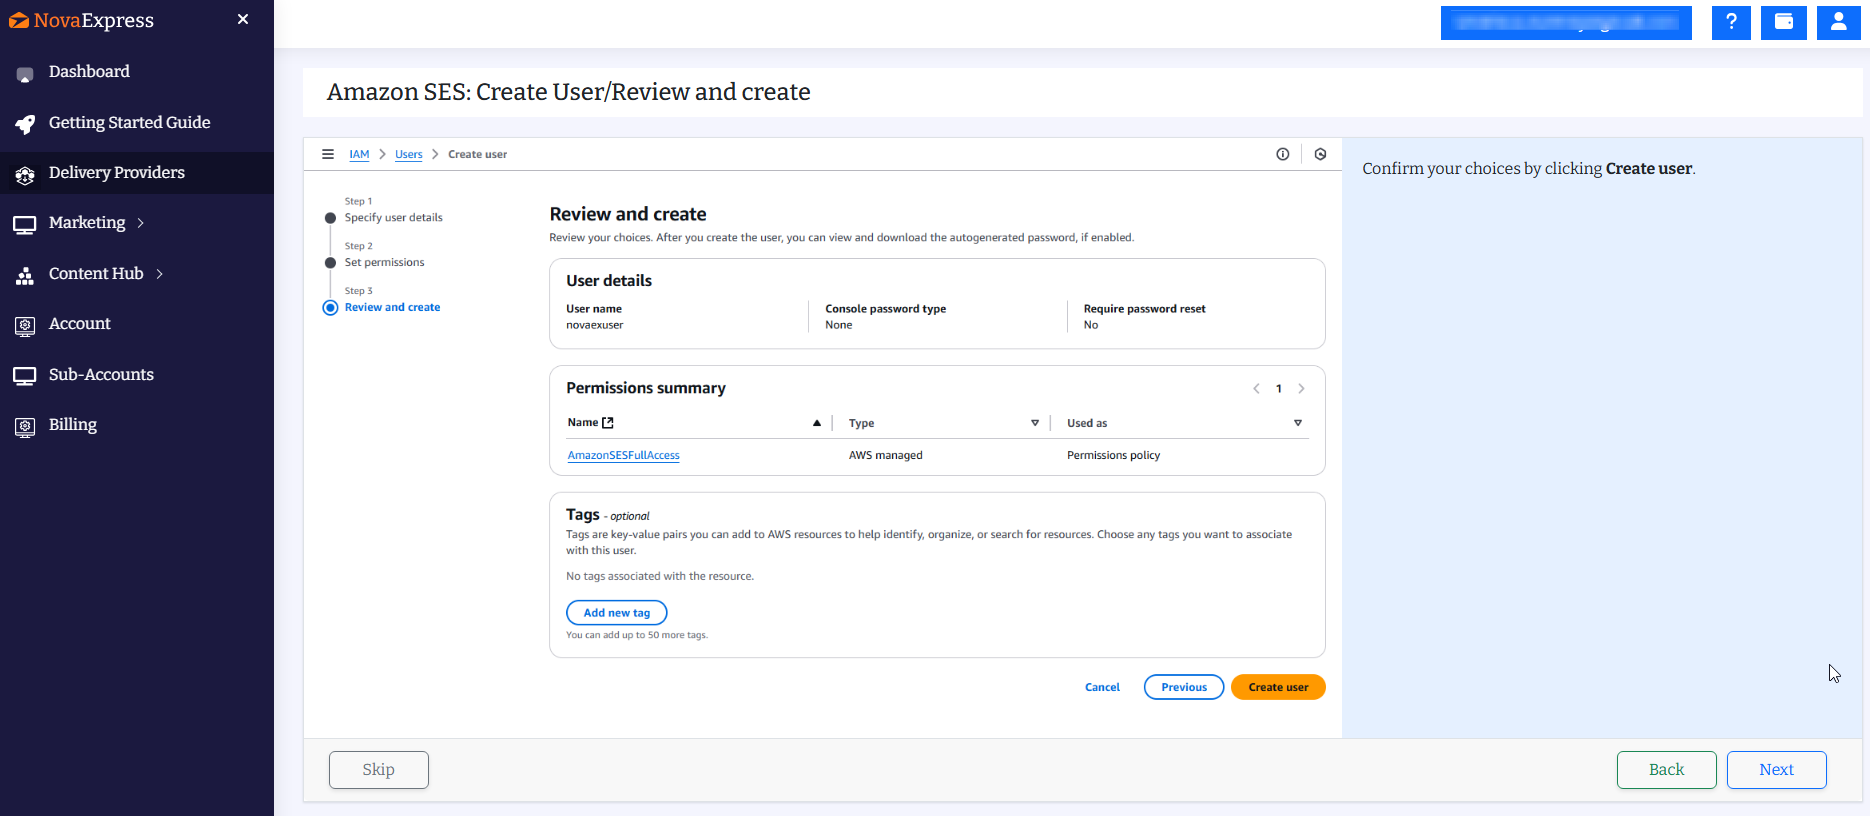The image size is (1870, 816).
Task: Click the orange Create user button
Action: [x=1277, y=687]
